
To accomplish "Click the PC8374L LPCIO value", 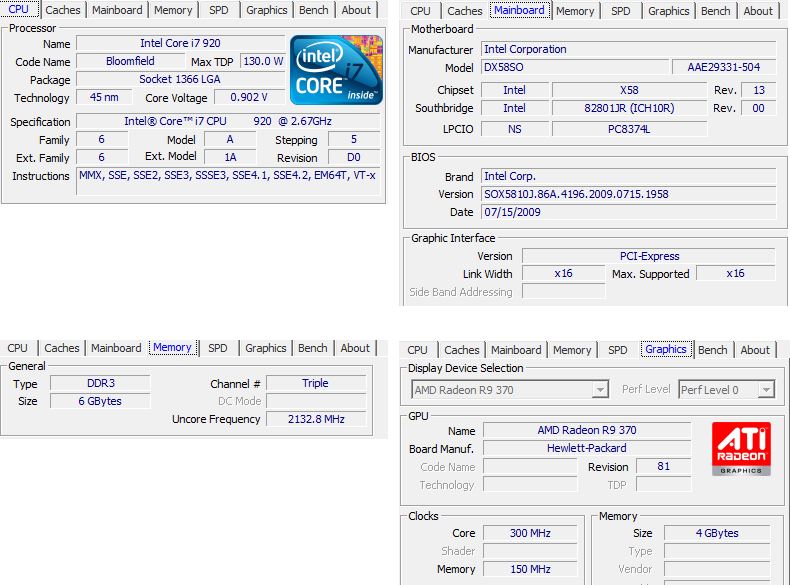I will (629, 129).
